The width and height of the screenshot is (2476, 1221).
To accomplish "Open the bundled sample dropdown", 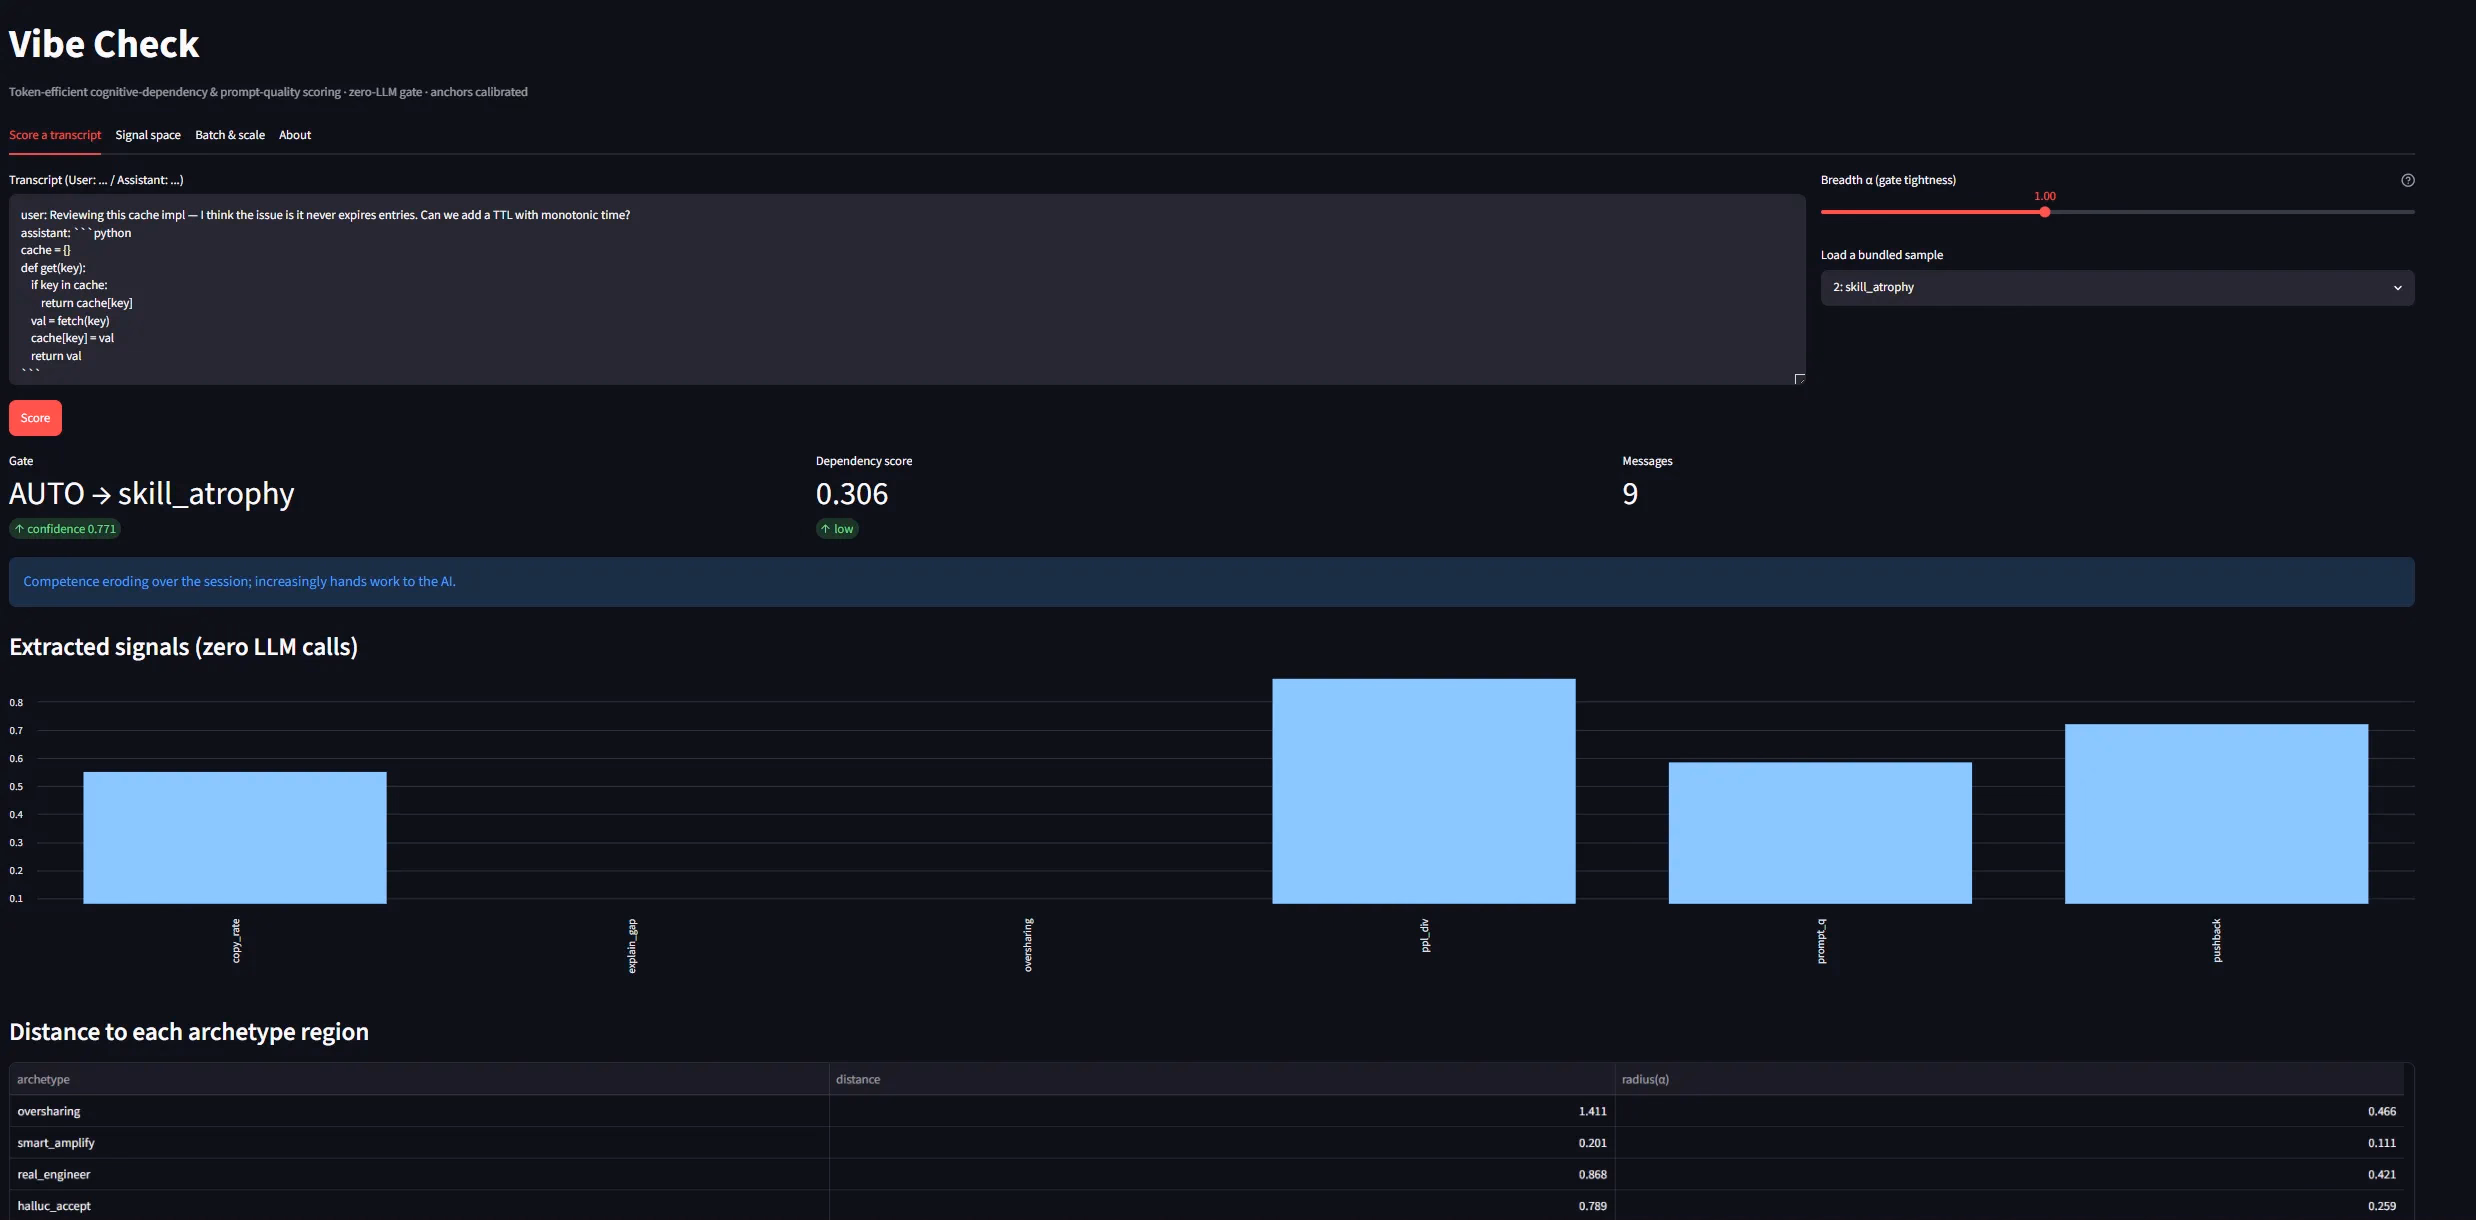I will click(x=2117, y=288).
